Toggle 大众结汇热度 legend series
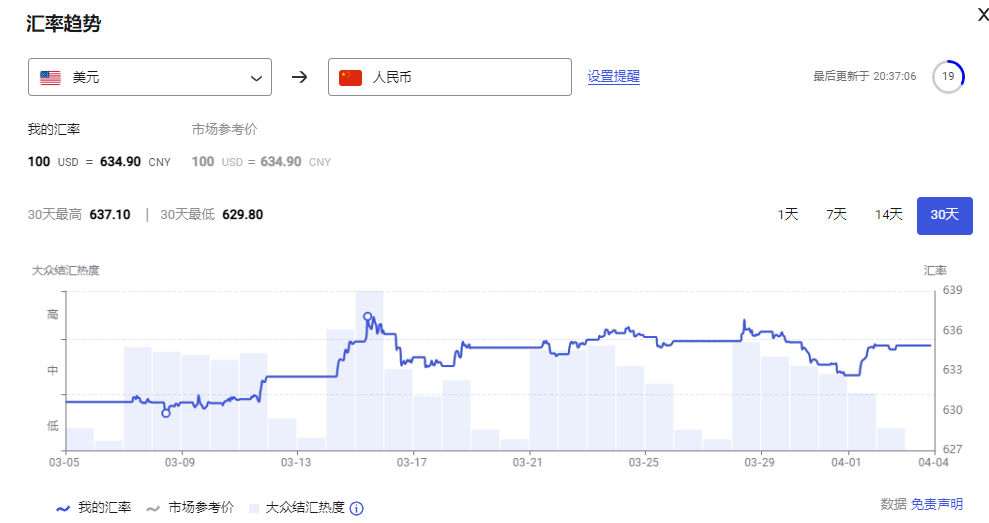This screenshot has width=989, height=523. tap(297, 508)
